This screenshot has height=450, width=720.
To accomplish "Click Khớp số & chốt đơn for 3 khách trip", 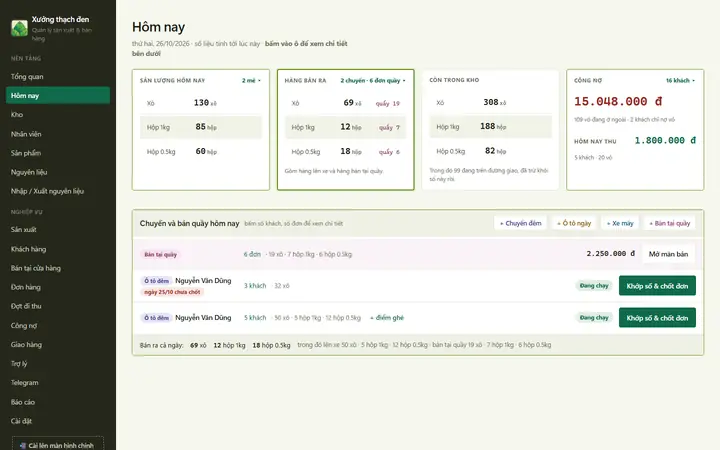I will pyautogui.click(x=657, y=286).
